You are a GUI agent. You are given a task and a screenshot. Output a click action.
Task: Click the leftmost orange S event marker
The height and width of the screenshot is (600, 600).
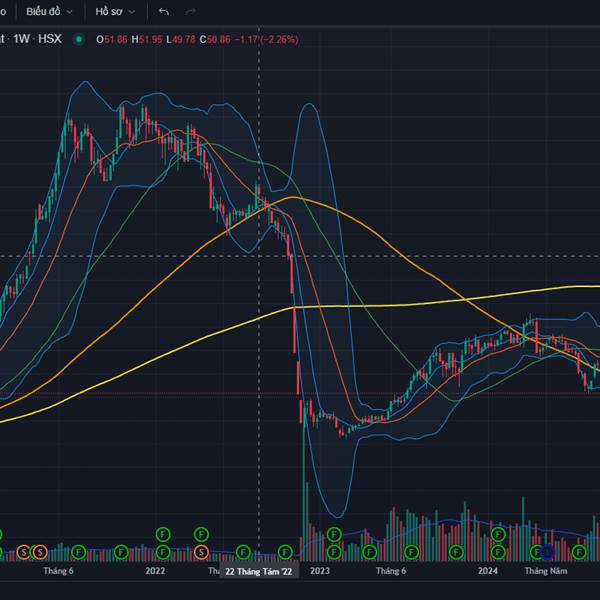coord(24,552)
